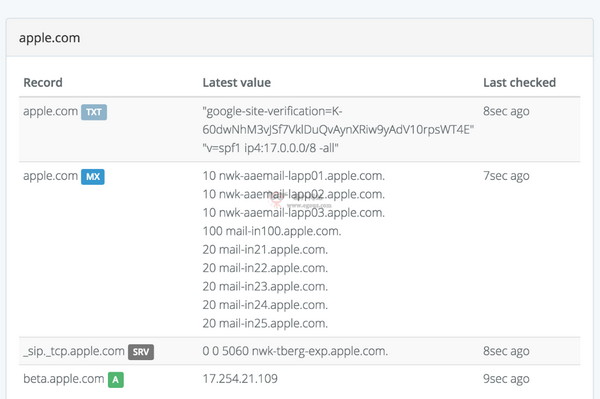This screenshot has width=600, height=399.
Task: Click the google-site-verification TXT value
Action: click(x=338, y=121)
